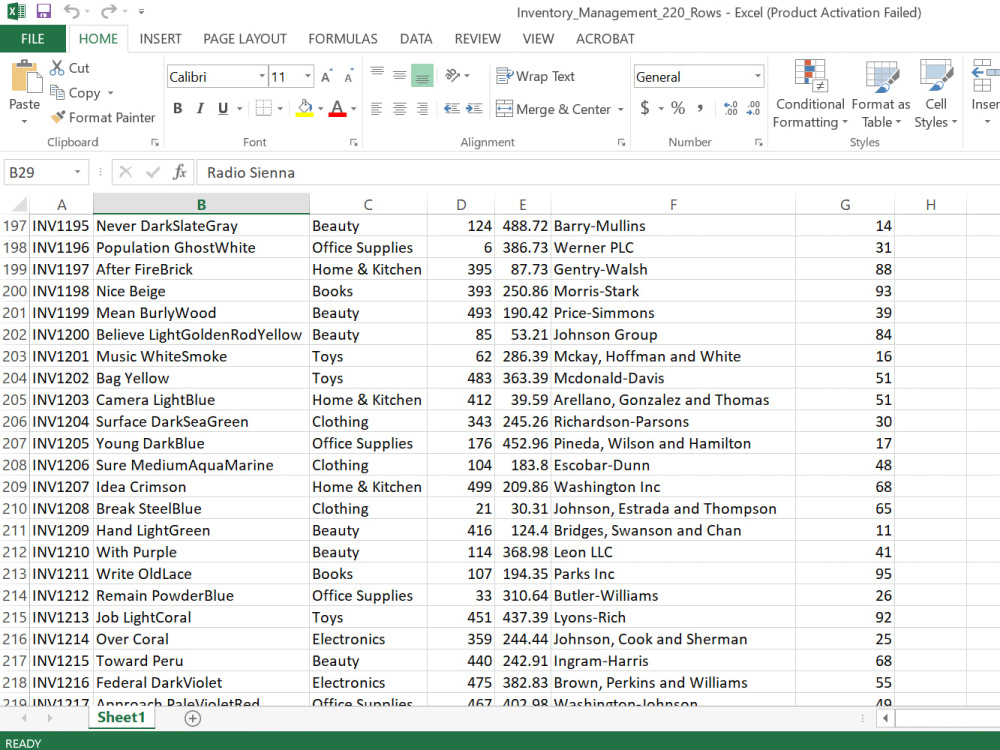Viewport: 1000px width, 750px height.
Task: Open Format as Table gallery
Action: tap(881, 94)
